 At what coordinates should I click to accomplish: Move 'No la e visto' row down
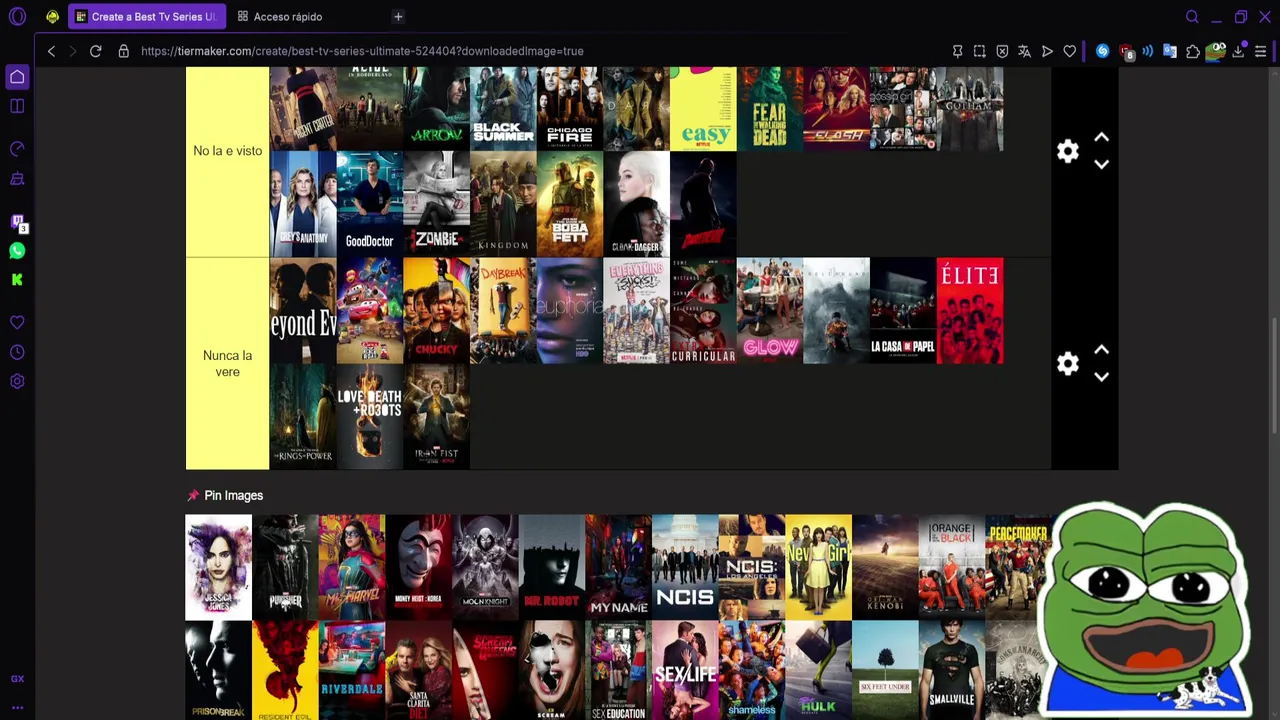pos(1101,164)
